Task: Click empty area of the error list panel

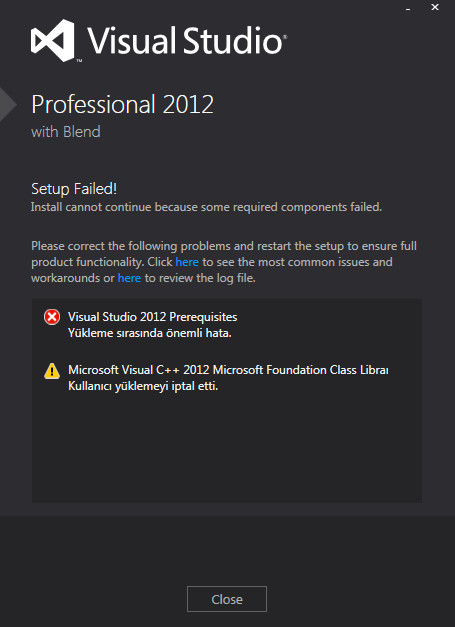Action: (227, 448)
